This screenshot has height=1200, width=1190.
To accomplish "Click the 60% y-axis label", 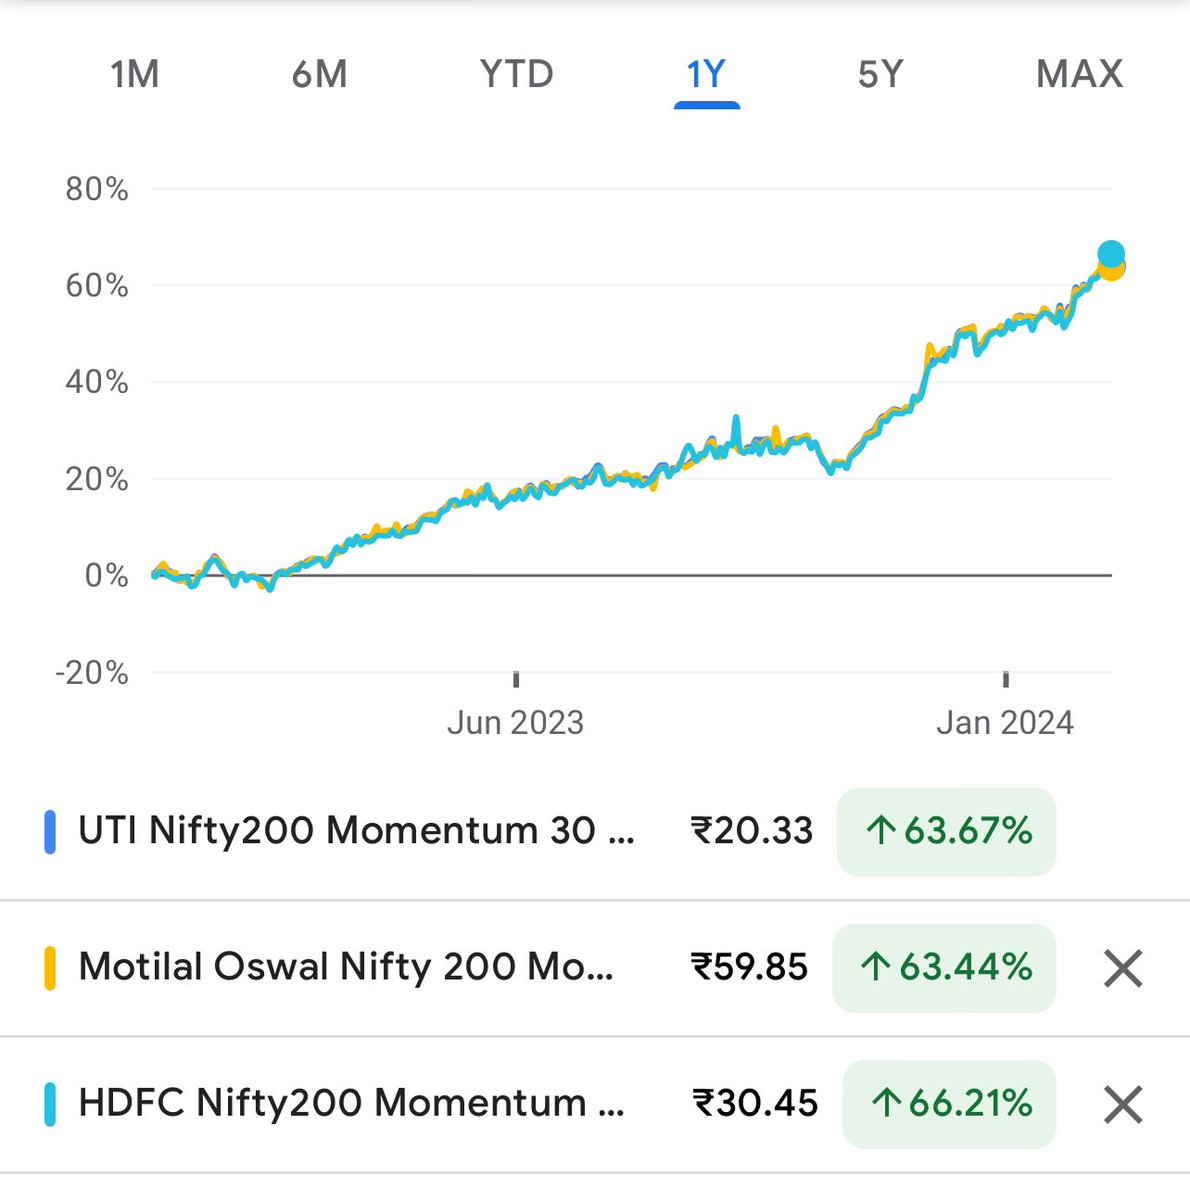I will click(97, 286).
